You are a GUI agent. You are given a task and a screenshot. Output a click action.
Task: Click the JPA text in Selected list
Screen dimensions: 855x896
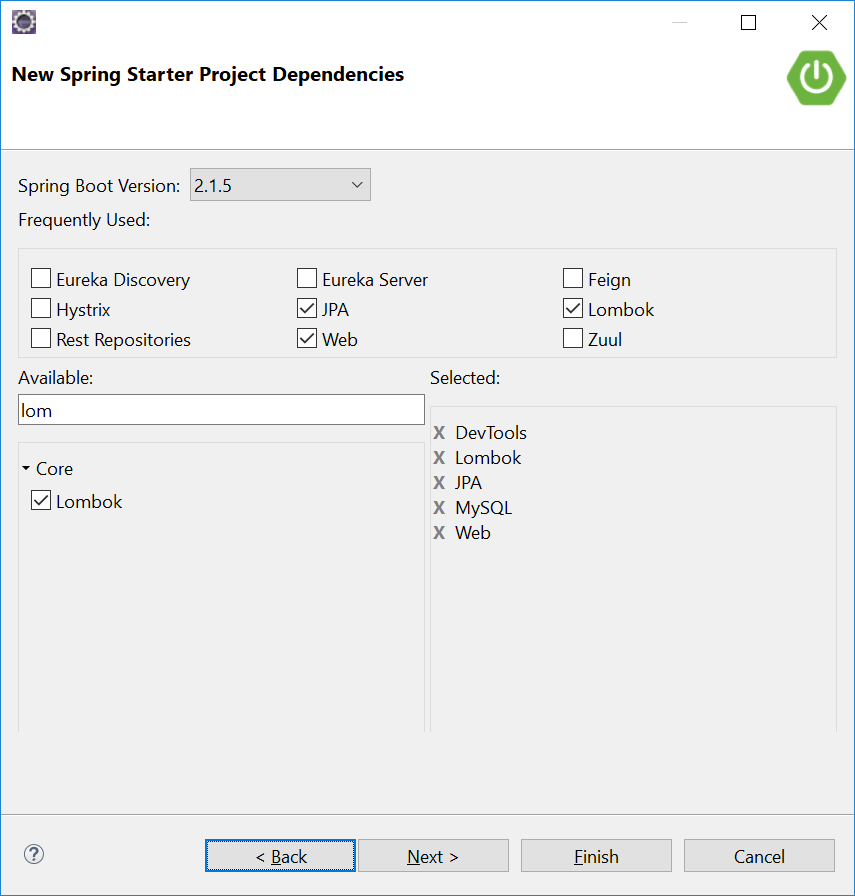(x=469, y=483)
